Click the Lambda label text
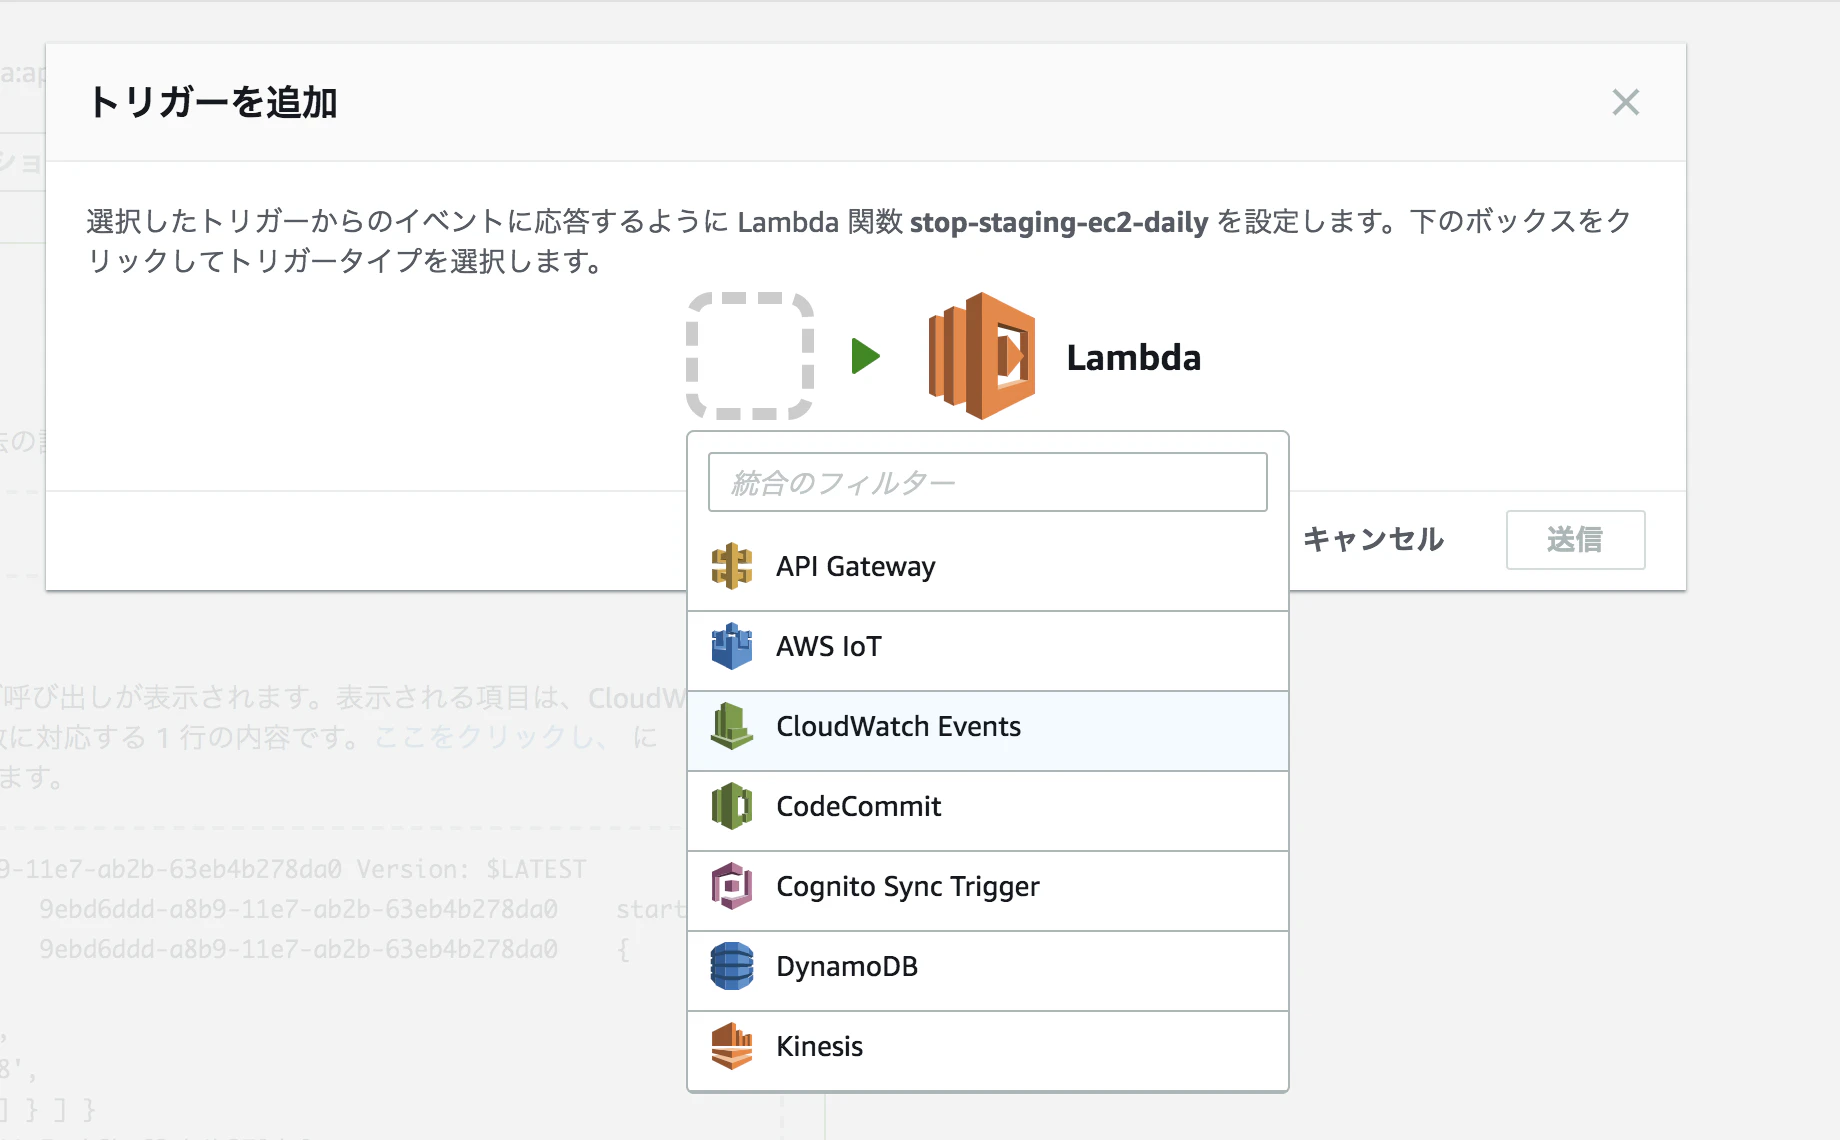Screen dimensions: 1840x1140 click(1134, 357)
